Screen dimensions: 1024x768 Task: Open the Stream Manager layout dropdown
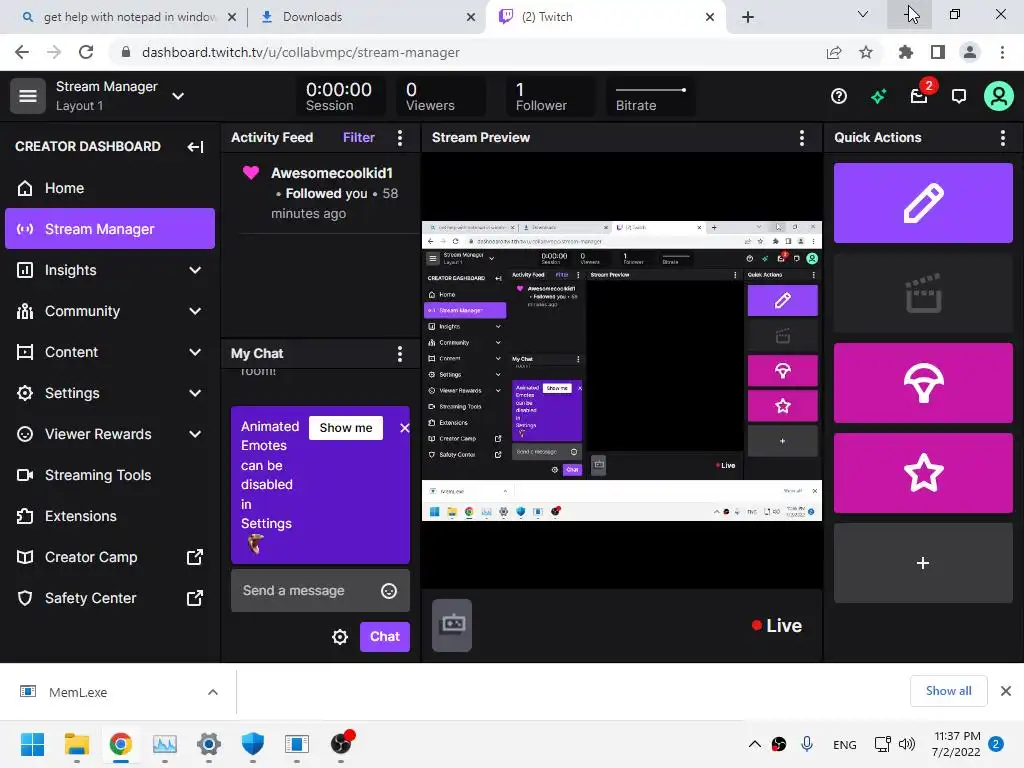178,96
